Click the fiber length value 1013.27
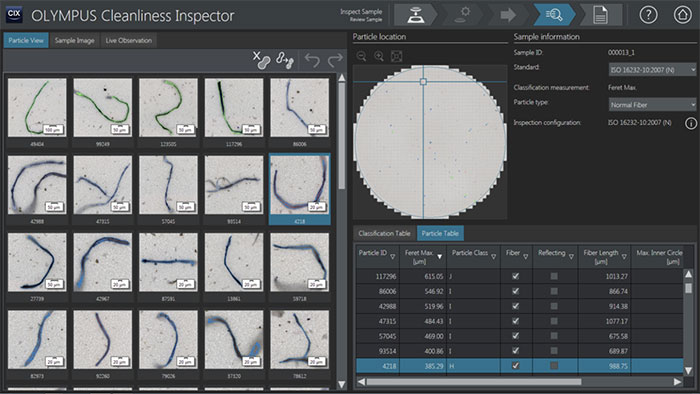Screen dimensions: 700x394 [617, 276]
